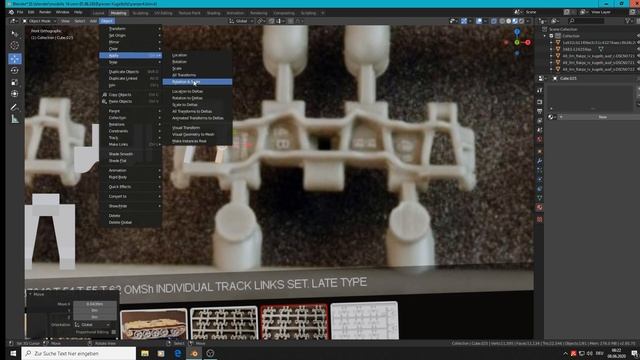Toggle viewport gizmos visibility

click(464, 21)
